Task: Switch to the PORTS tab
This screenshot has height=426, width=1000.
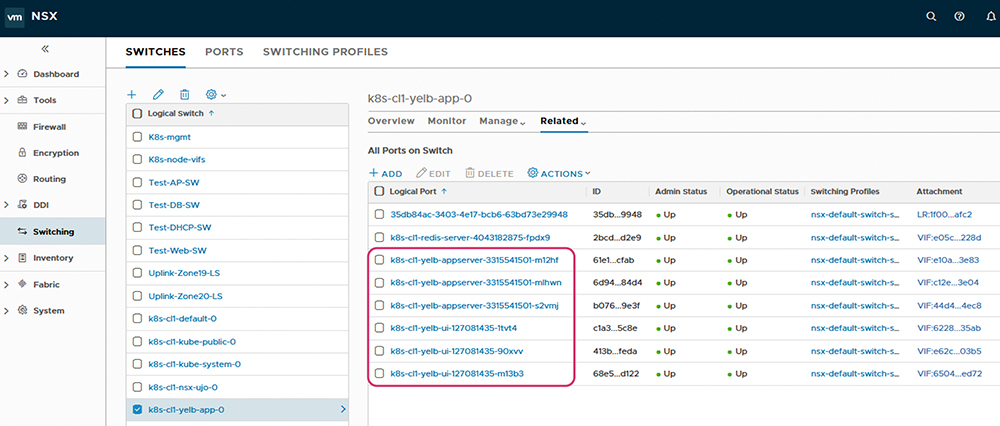Action: coord(224,52)
